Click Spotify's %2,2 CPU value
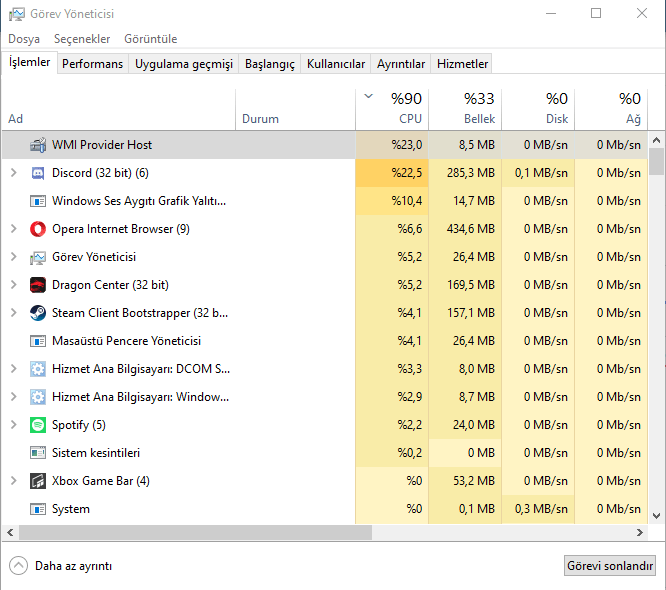The image size is (666, 590). tap(410, 425)
